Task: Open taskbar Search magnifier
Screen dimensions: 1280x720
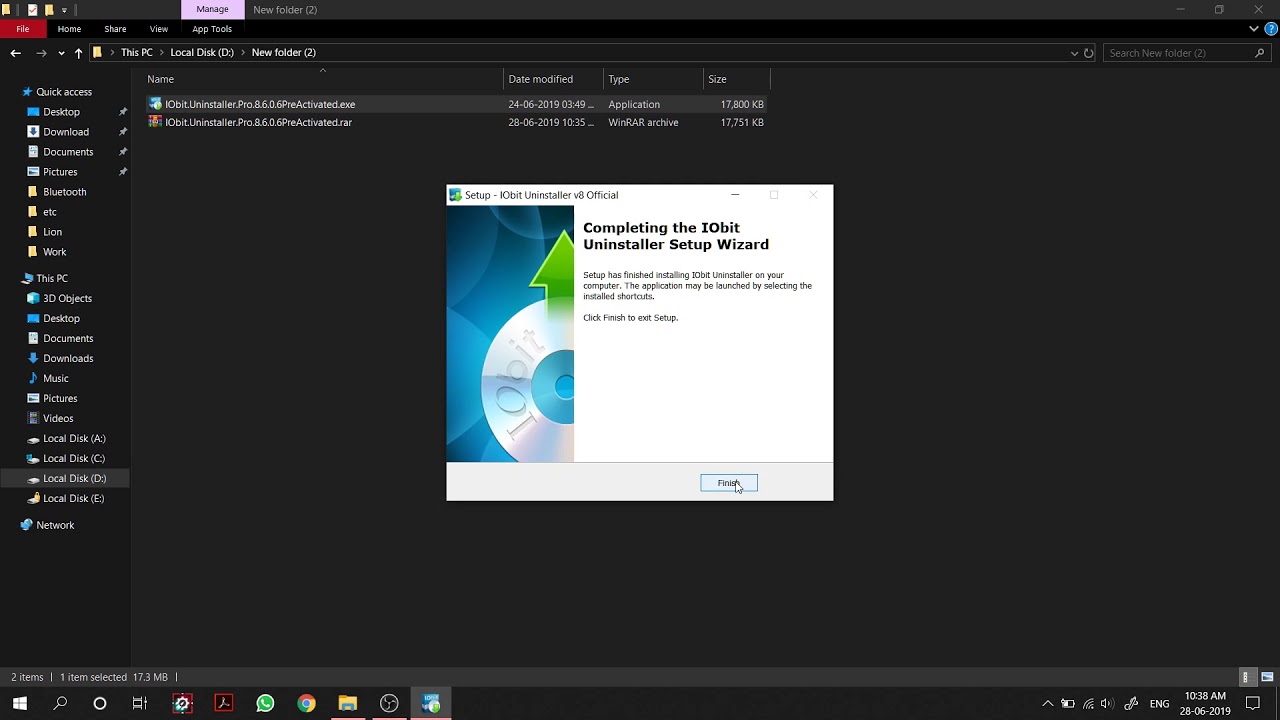Action: click(x=60, y=704)
